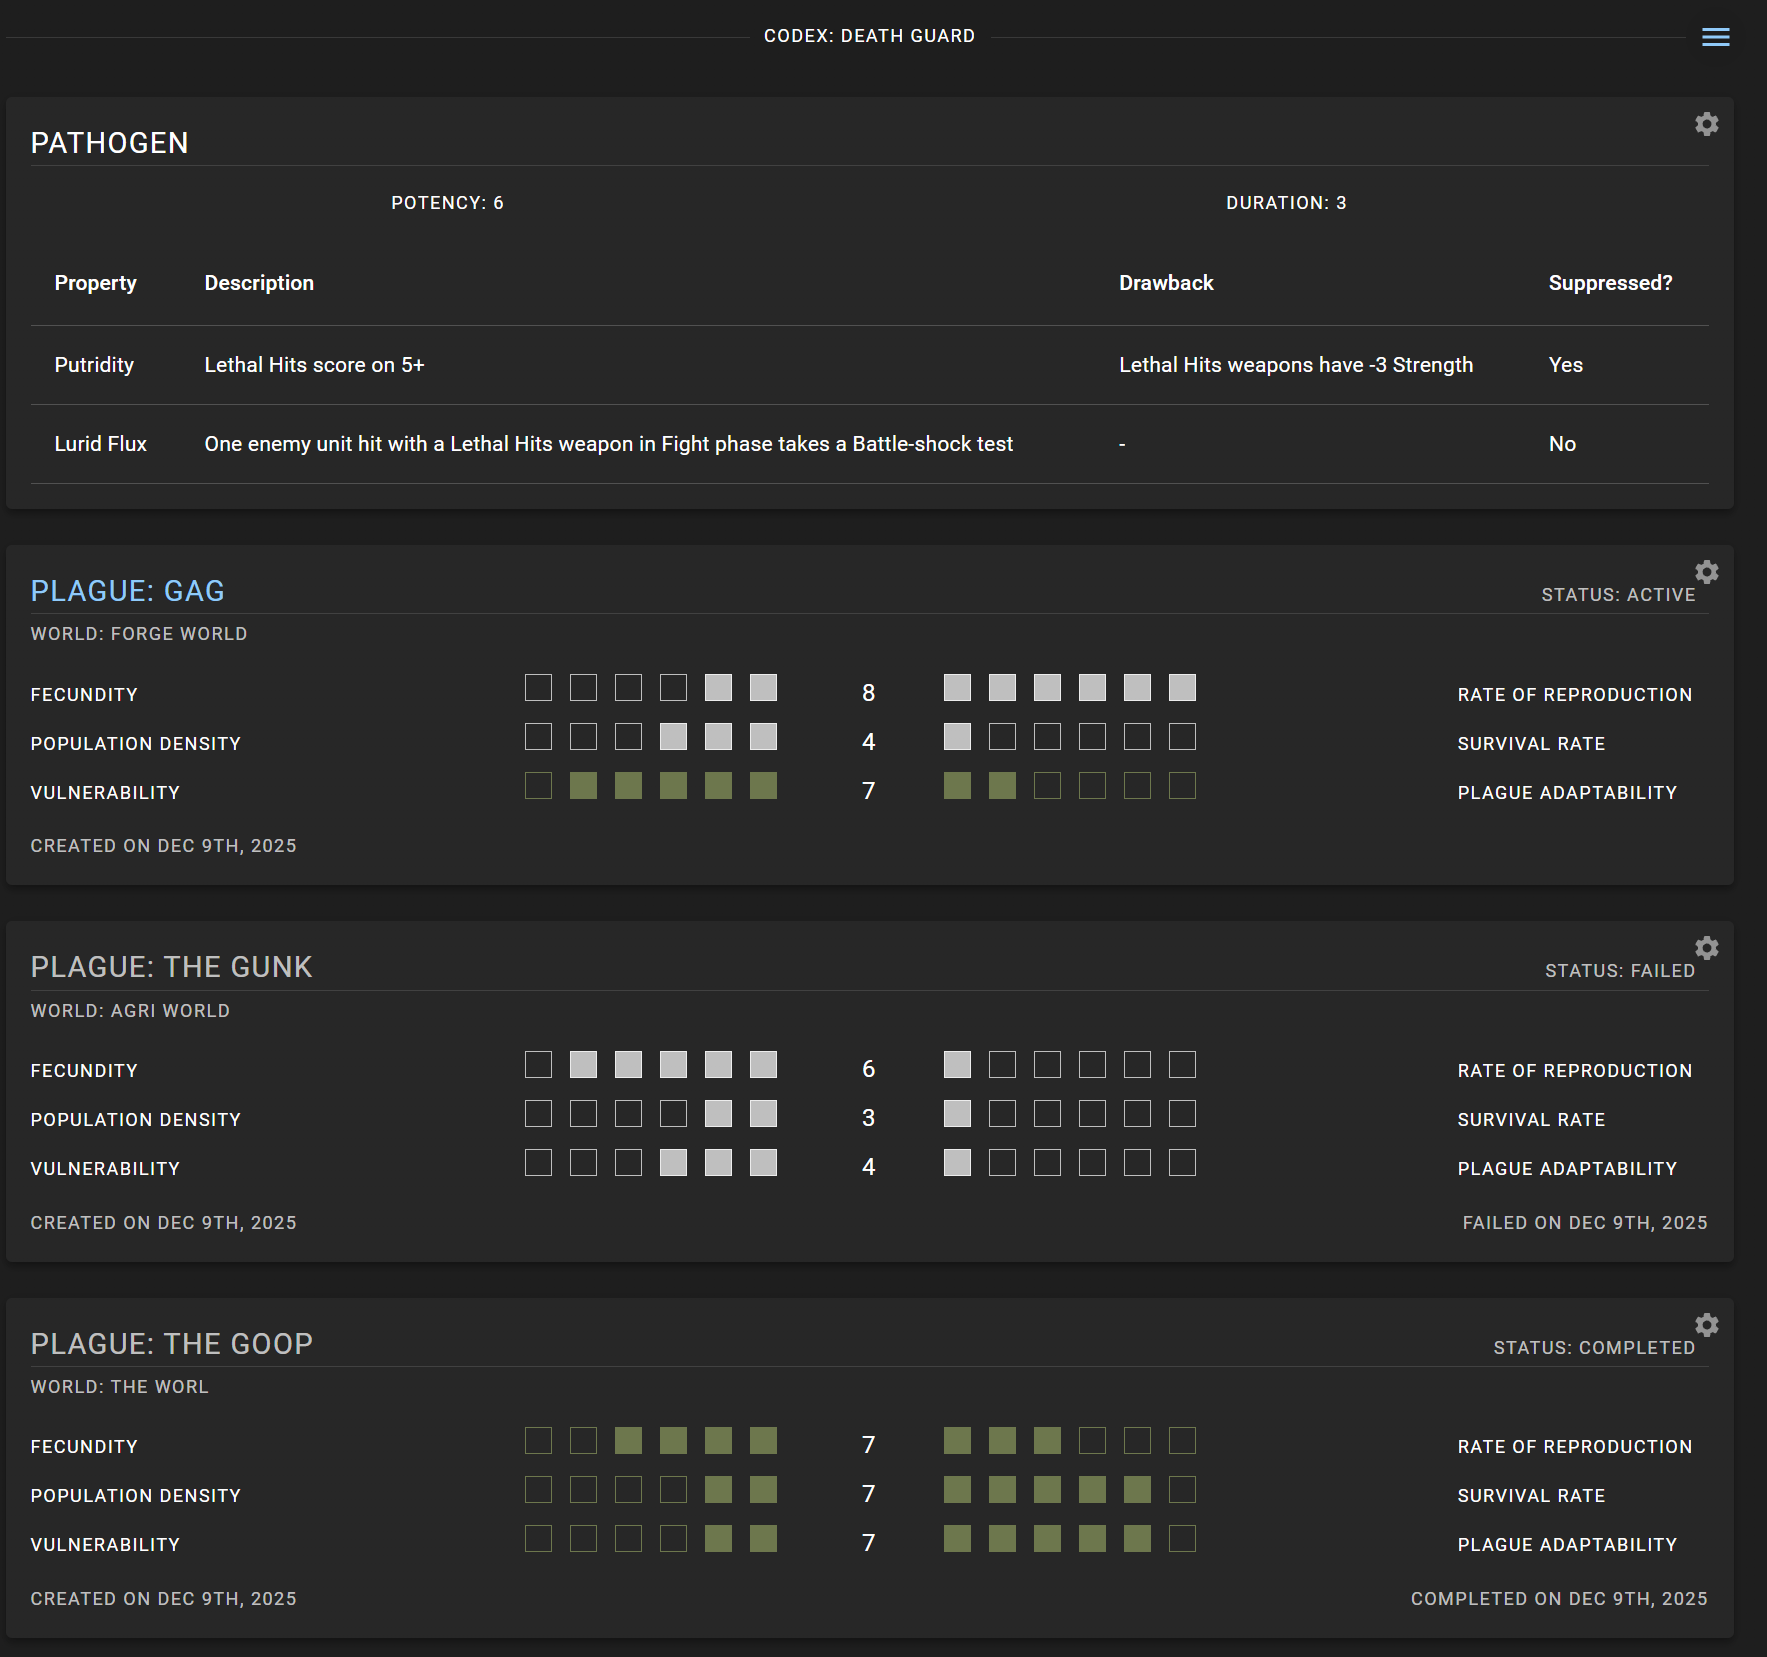Open the Plague: Gag title link
Image resolution: width=1767 pixels, height=1657 pixels.
128,591
